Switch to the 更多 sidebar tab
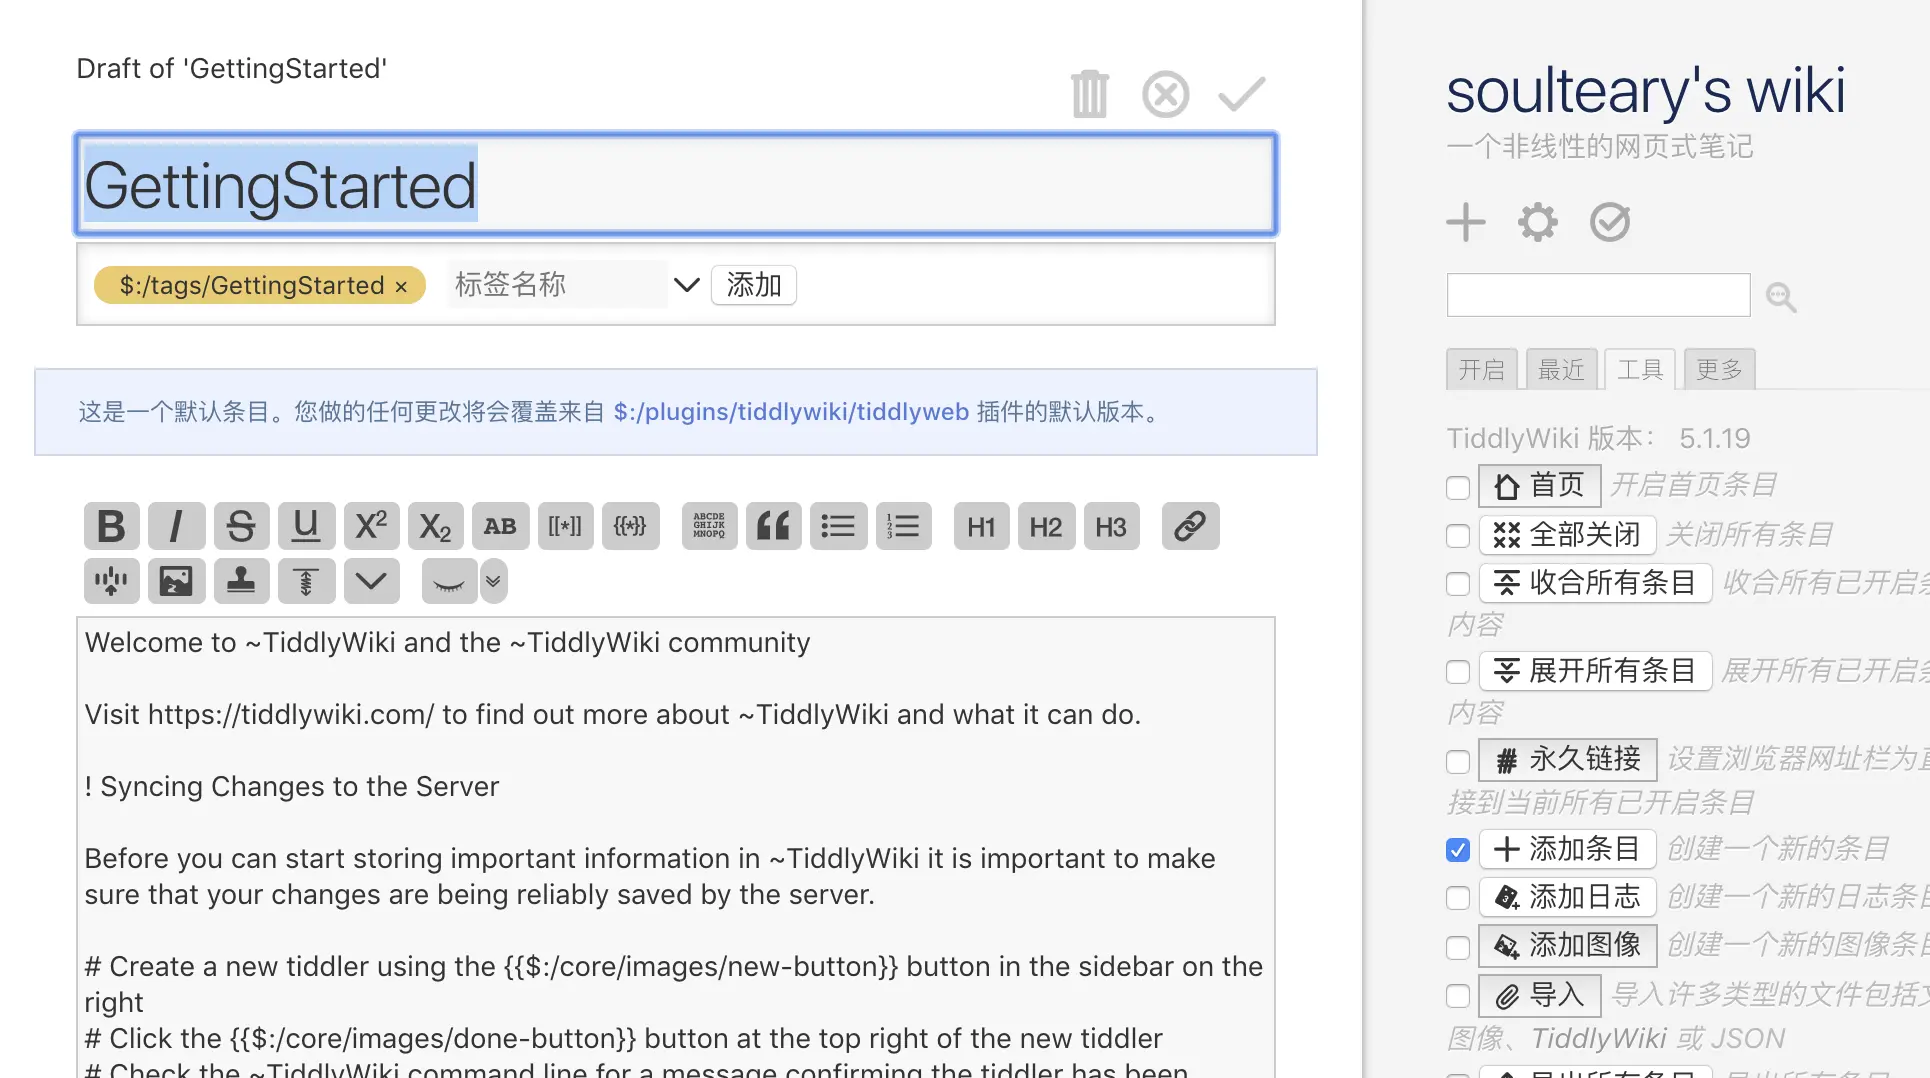This screenshot has height=1078, width=1930. pos(1718,368)
